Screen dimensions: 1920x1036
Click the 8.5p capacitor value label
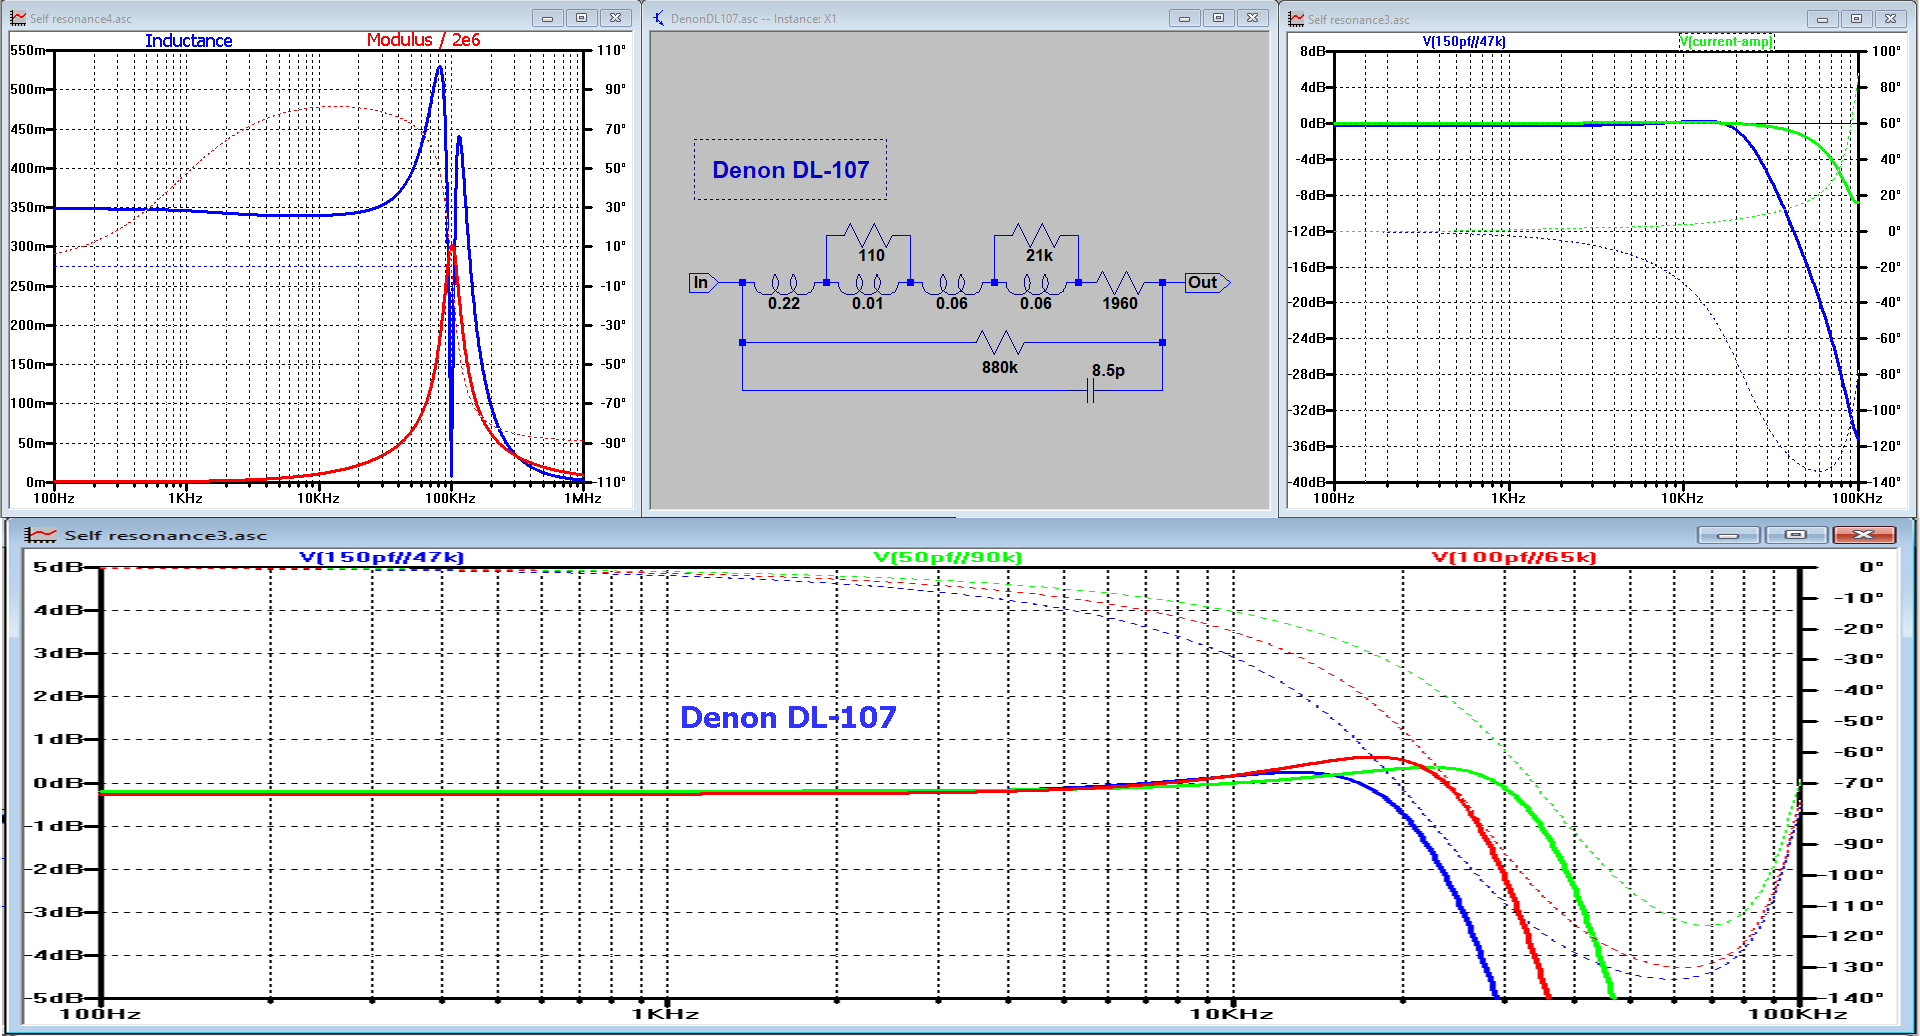(x=1108, y=371)
